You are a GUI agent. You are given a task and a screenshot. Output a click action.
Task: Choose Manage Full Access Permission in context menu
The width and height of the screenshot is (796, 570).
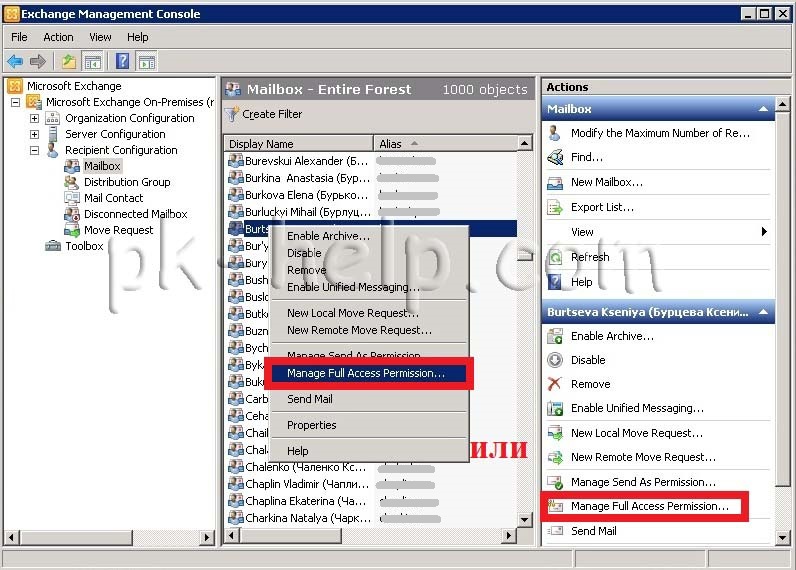(369, 373)
